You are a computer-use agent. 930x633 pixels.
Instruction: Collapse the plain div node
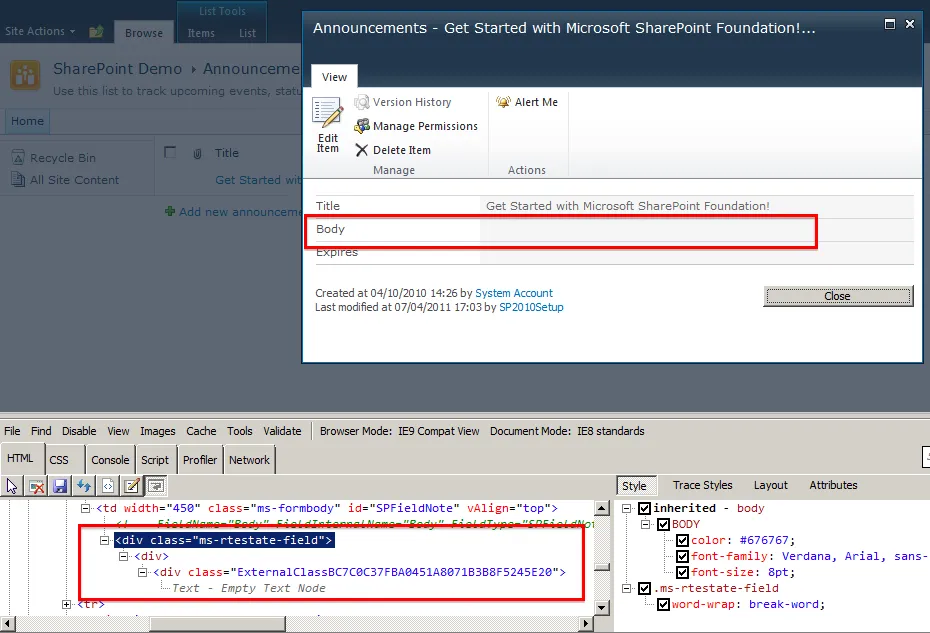pos(123,556)
